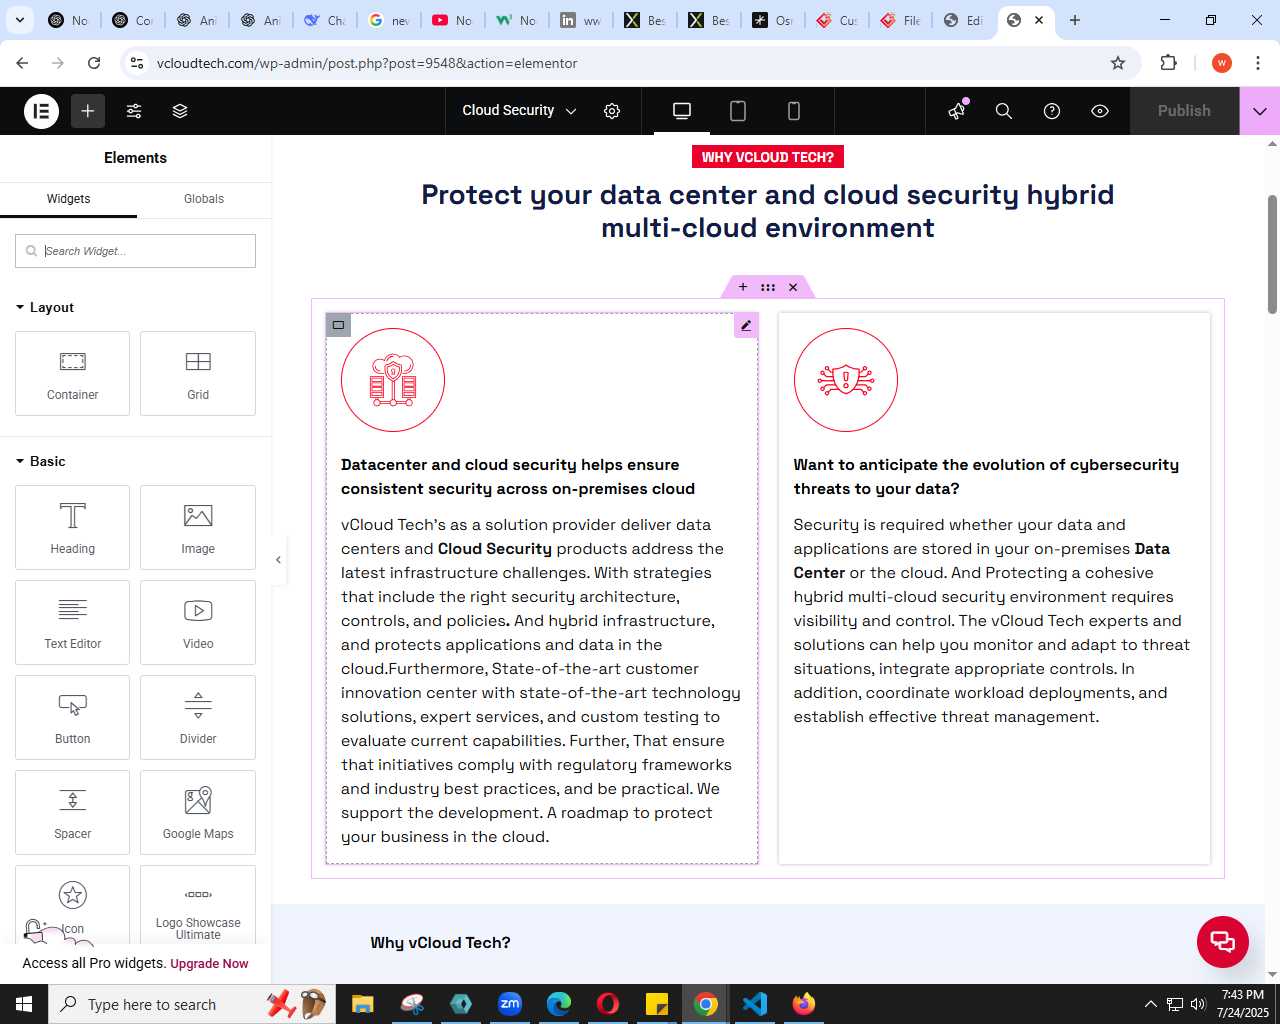The width and height of the screenshot is (1280, 1024).
Task: Click 'Want to anticipate the evolution' heading
Action: coord(986,476)
